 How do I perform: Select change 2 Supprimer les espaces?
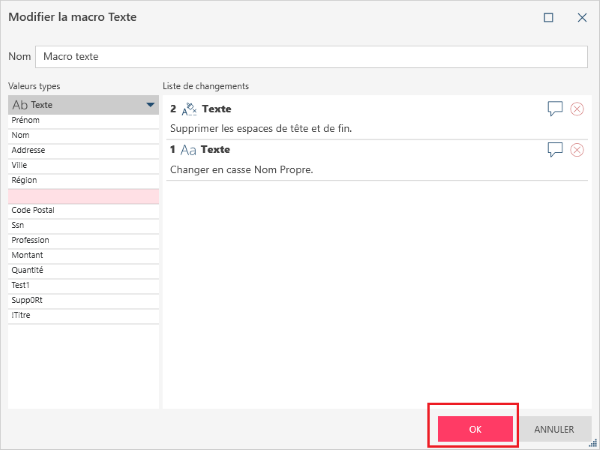(x=350, y=129)
